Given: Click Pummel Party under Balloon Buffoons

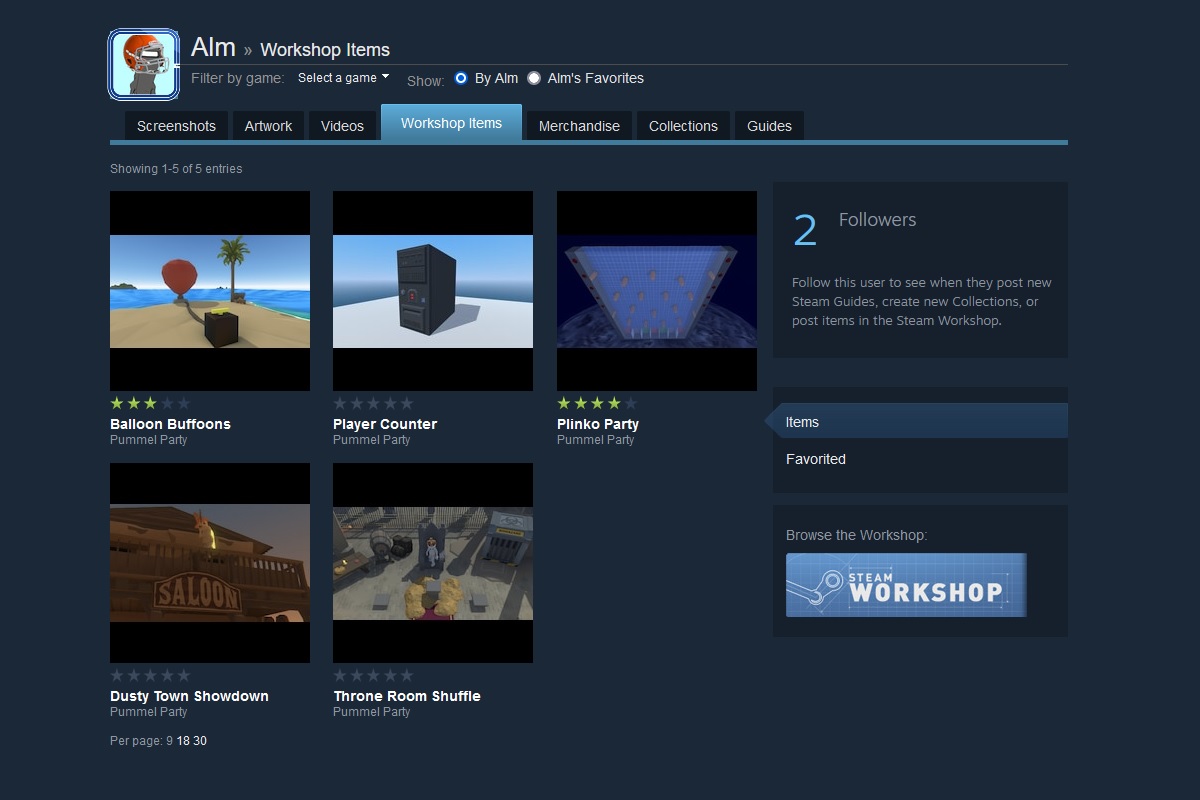Looking at the screenshot, I should [149, 440].
